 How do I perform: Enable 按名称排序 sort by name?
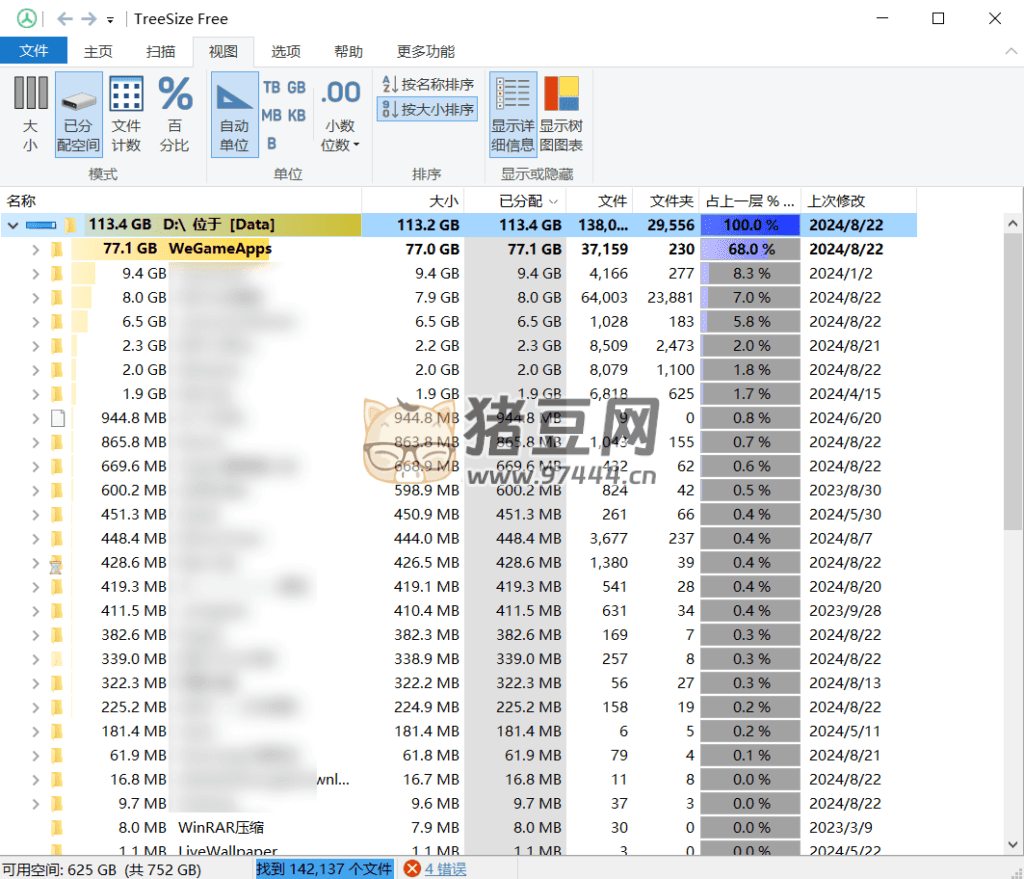tap(427, 85)
